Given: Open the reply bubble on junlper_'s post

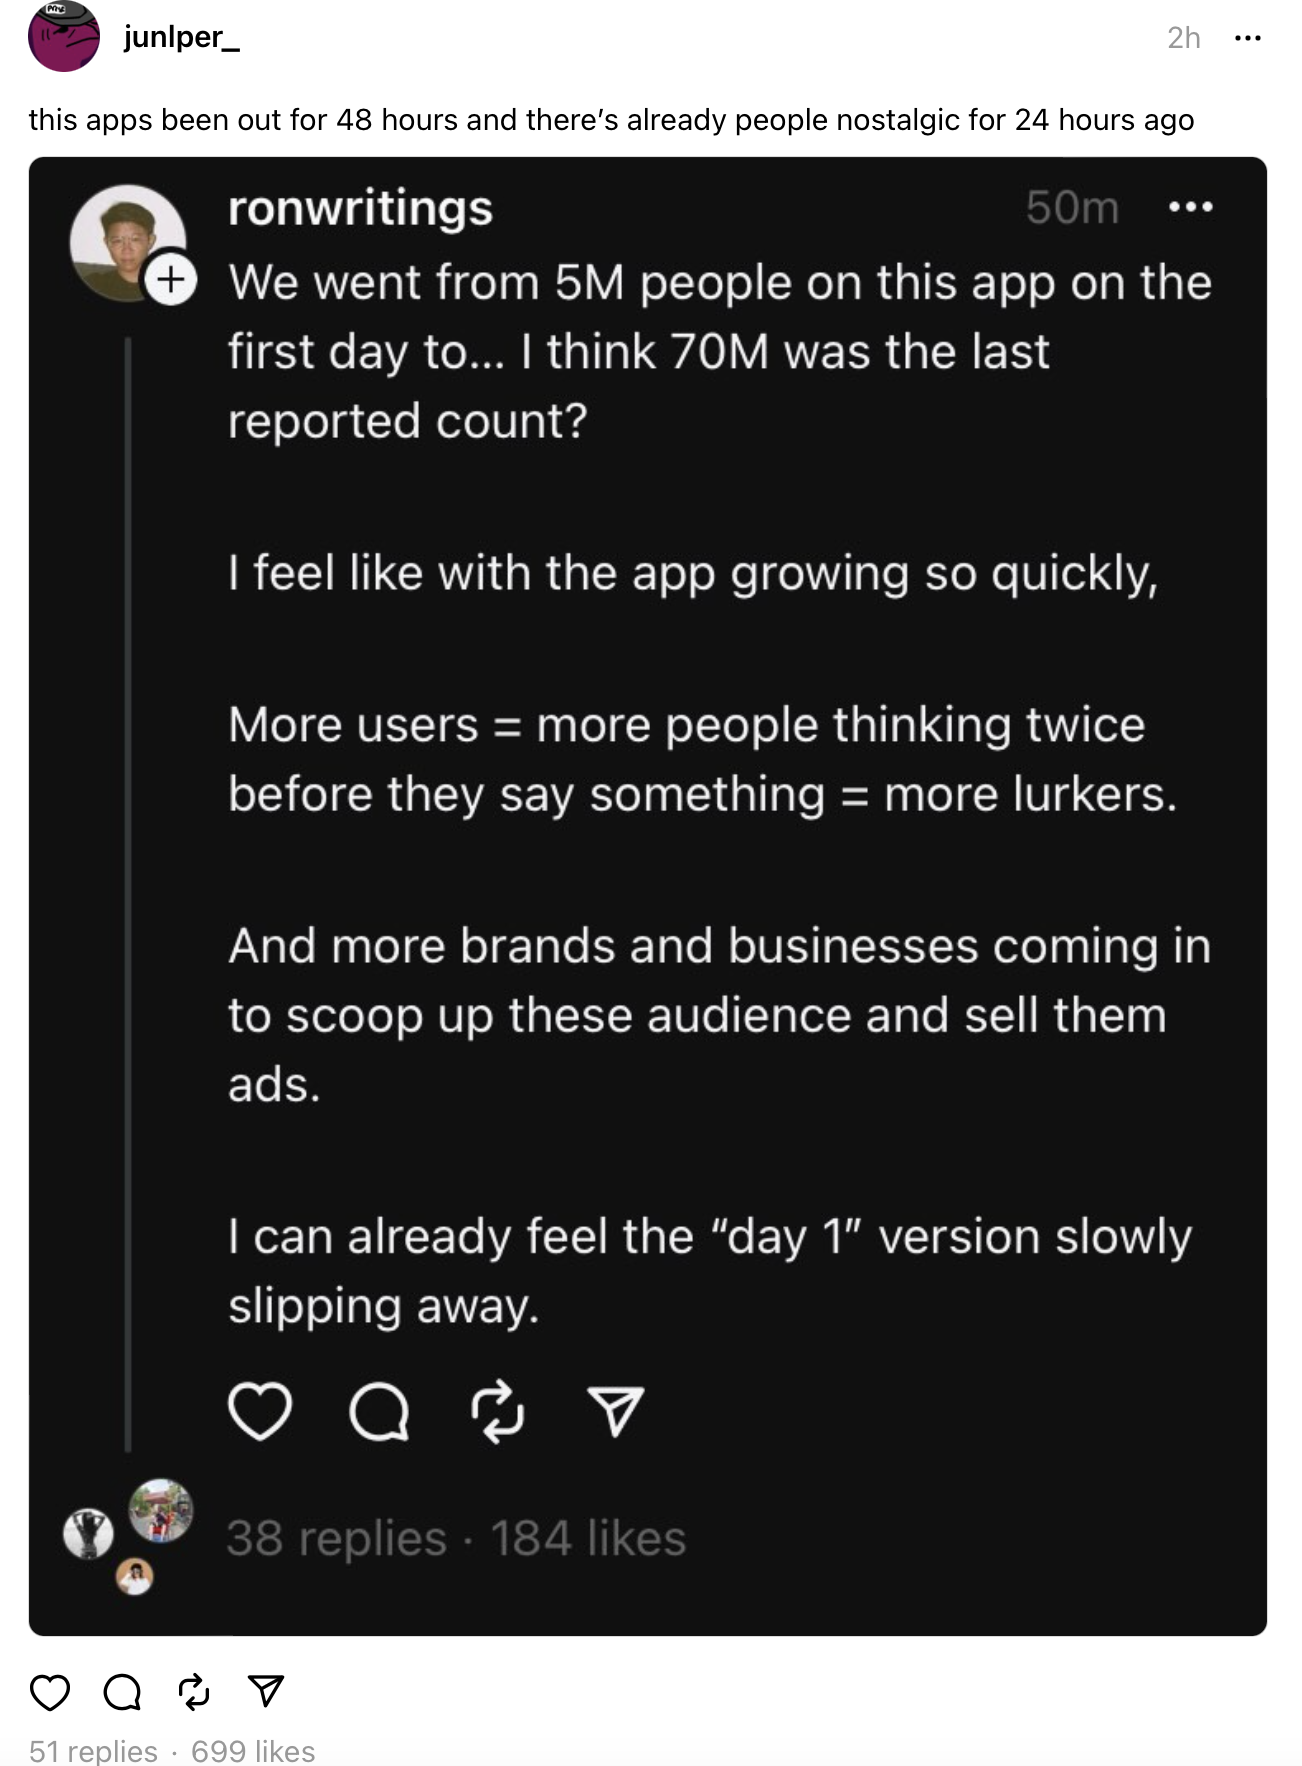Looking at the screenshot, I should point(122,1692).
